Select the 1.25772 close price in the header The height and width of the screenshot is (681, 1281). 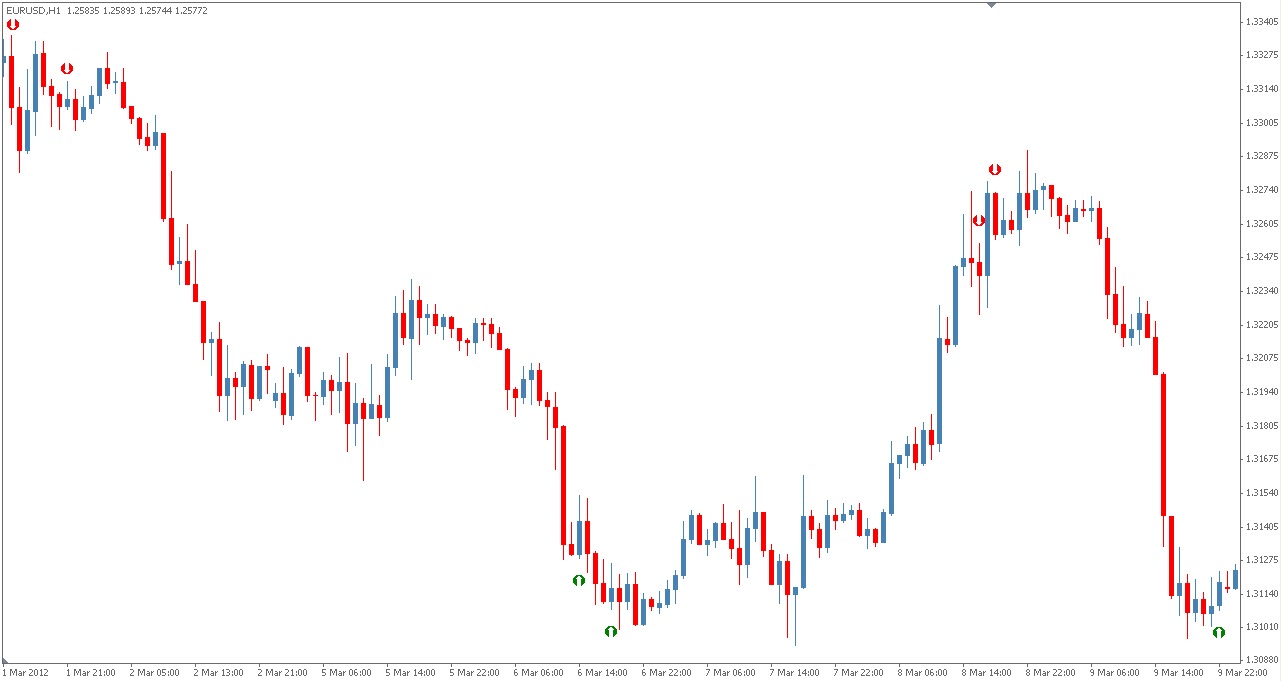click(190, 12)
